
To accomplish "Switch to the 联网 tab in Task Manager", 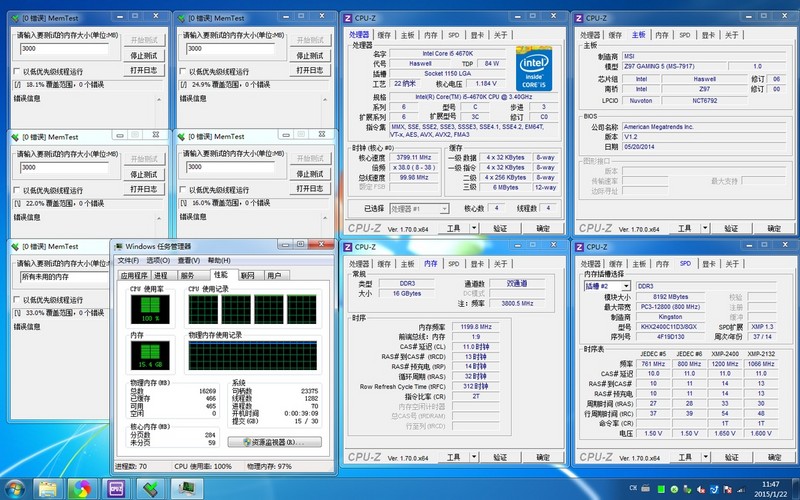I will tap(248, 276).
